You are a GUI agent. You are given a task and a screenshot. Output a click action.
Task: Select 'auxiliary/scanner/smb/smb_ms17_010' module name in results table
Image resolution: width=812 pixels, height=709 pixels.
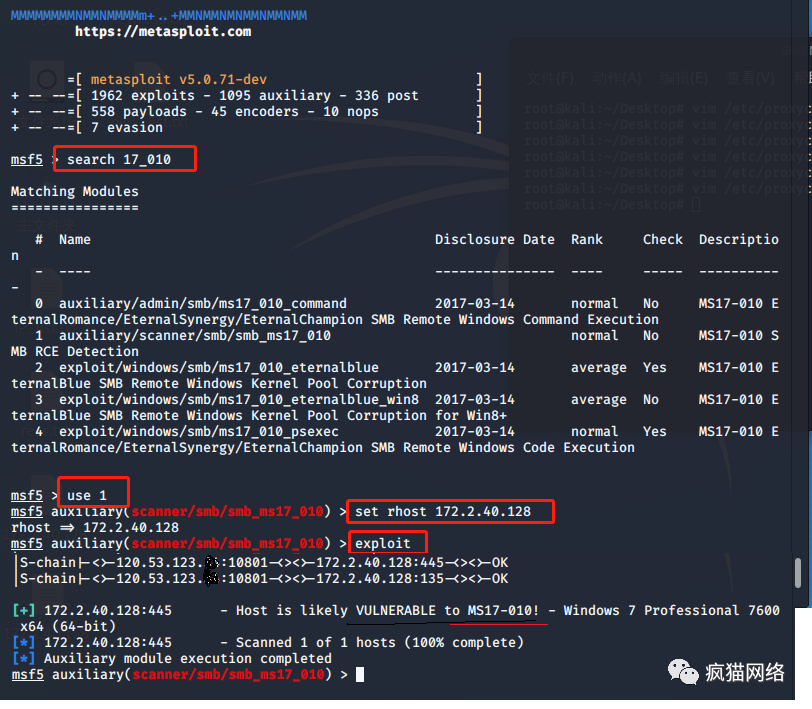click(195, 336)
